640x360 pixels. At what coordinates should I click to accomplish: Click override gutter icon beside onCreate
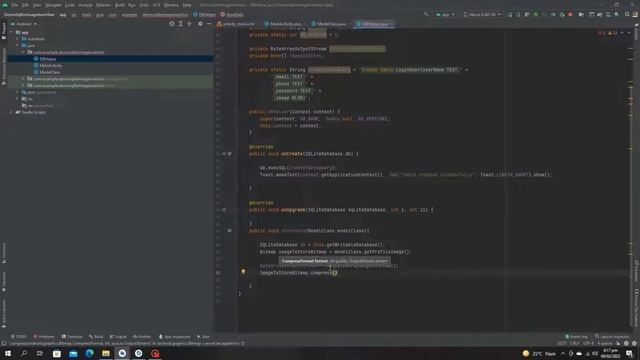click(x=224, y=154)
